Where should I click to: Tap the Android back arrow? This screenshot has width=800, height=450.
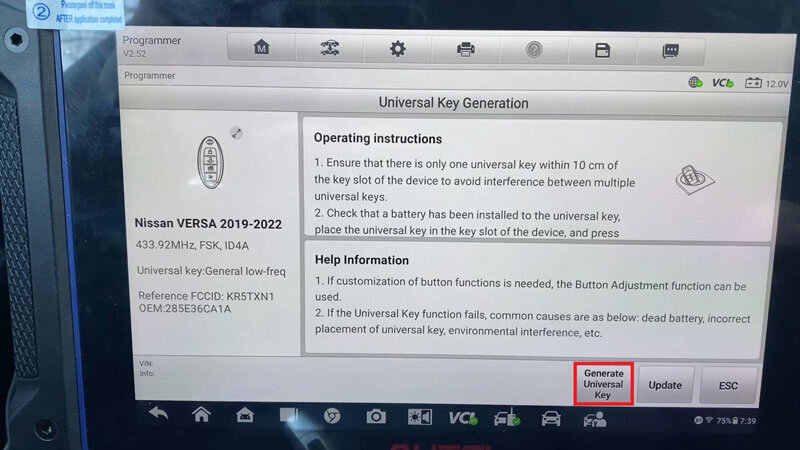pos(158,414)
